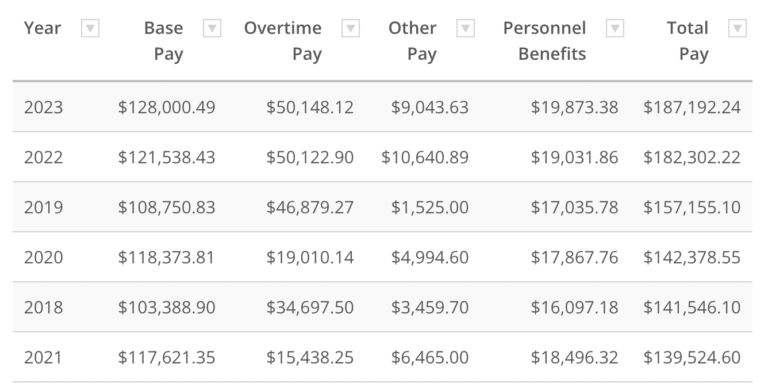The height and width of the screenshot is (383, 768).
Task: Click the Overtime Pay header label
Action: [x=283, y=41]
